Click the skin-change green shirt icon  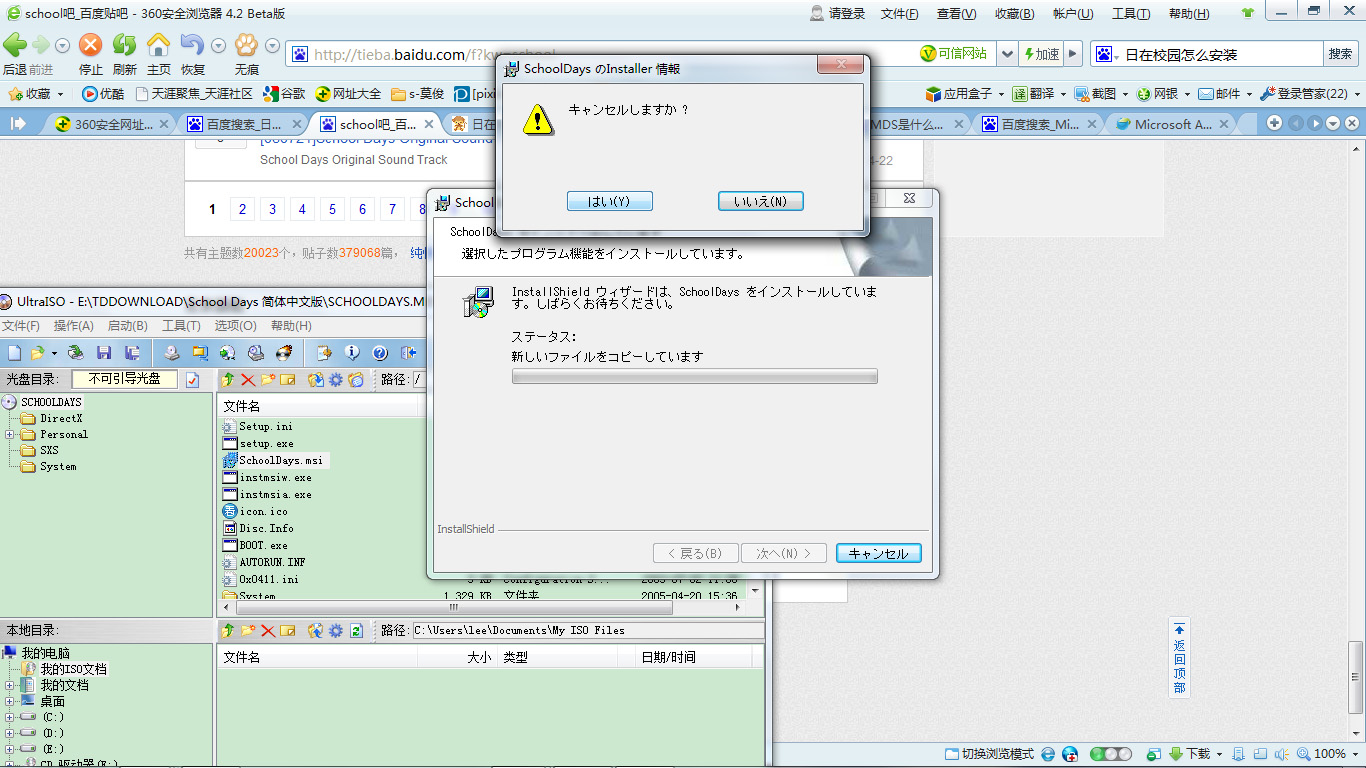1247,14
